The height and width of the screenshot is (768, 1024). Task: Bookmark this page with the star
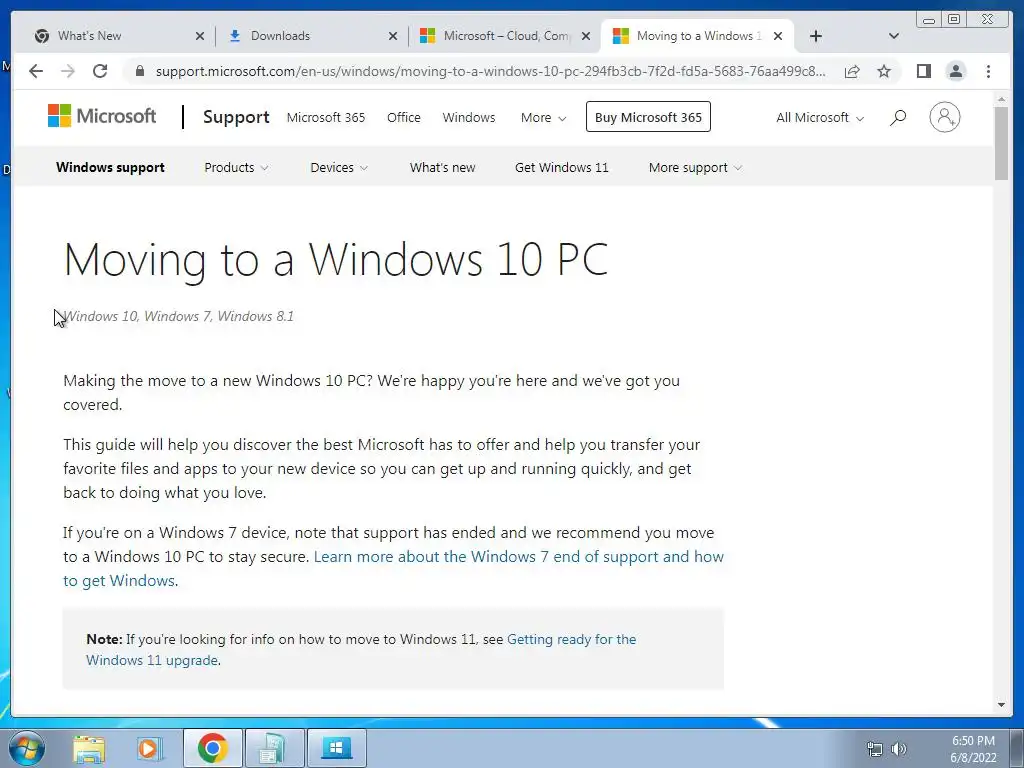click(884, 71)
